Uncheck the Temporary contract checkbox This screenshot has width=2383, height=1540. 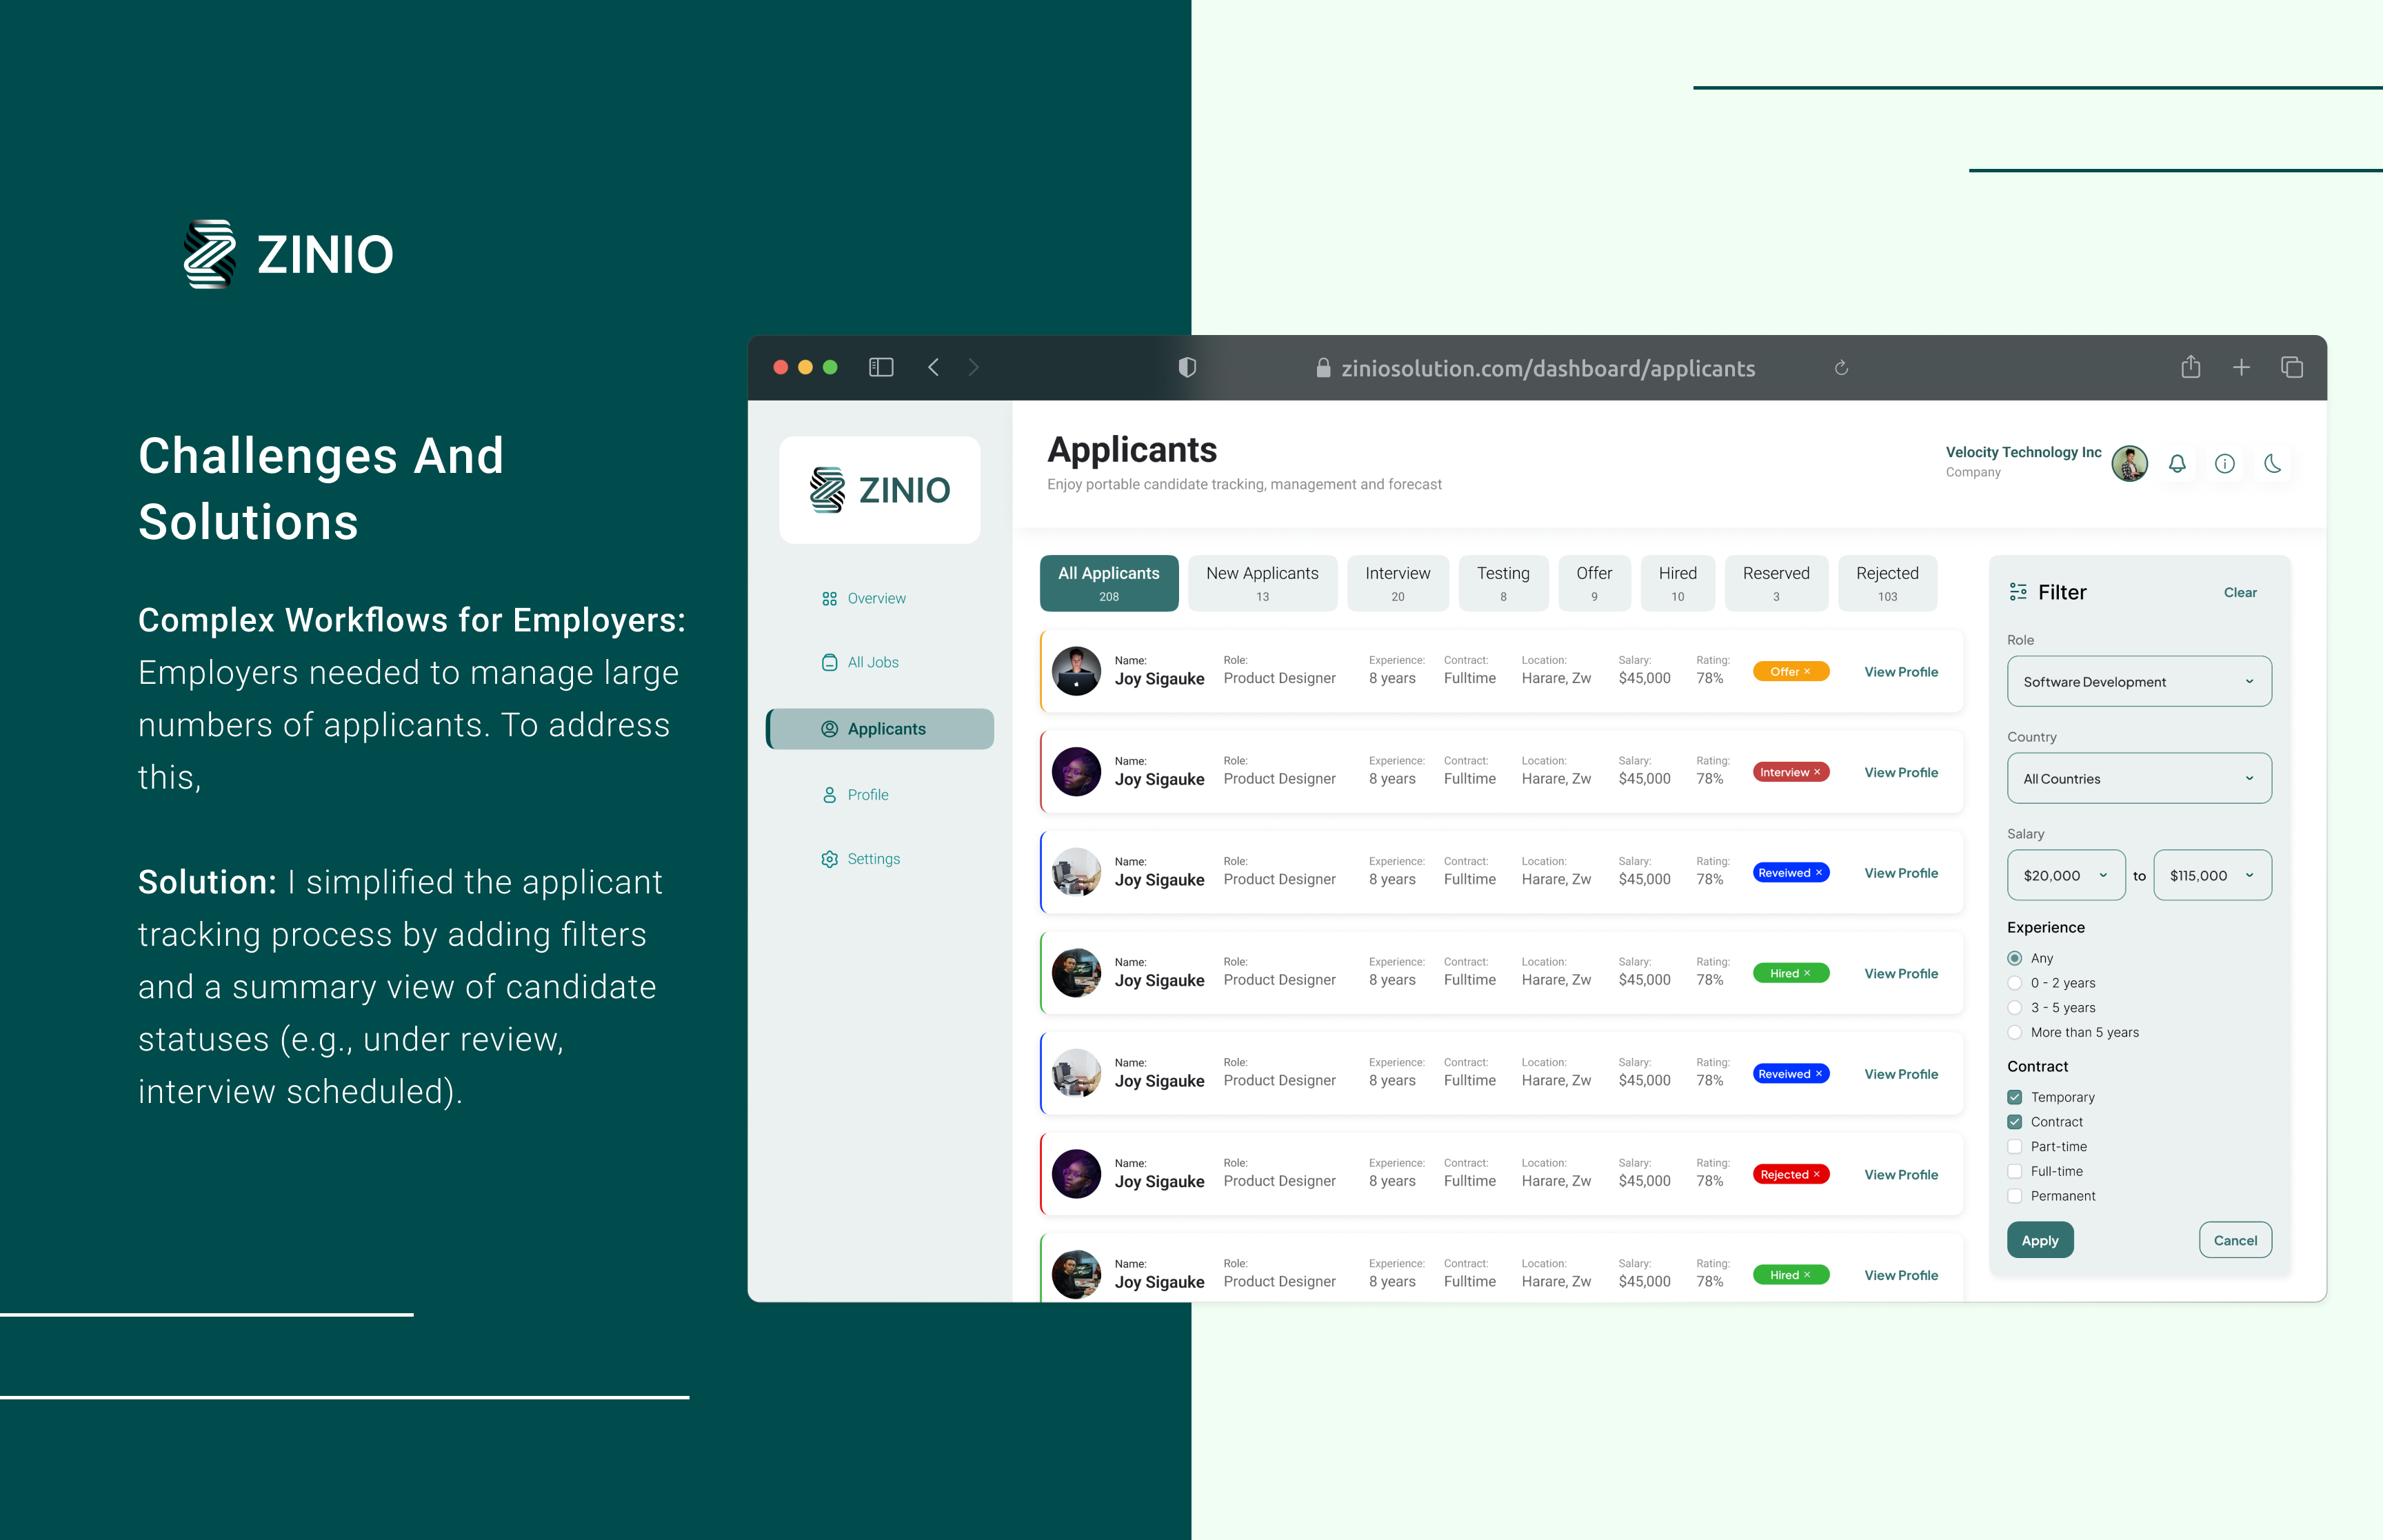[x=2015, y=1097]
